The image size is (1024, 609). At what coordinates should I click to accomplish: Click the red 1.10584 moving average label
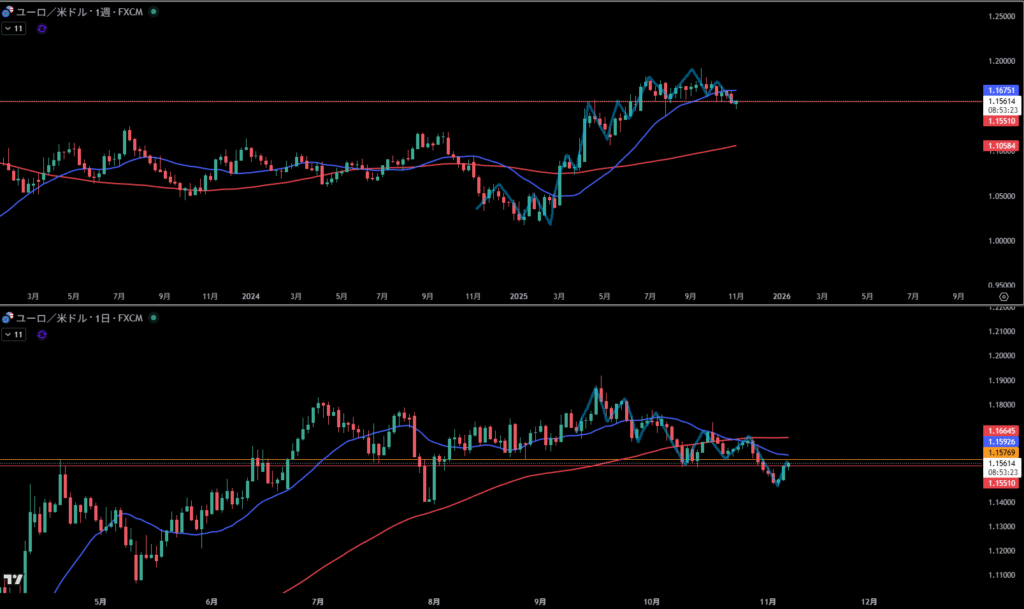click(x=1001, y=146)
